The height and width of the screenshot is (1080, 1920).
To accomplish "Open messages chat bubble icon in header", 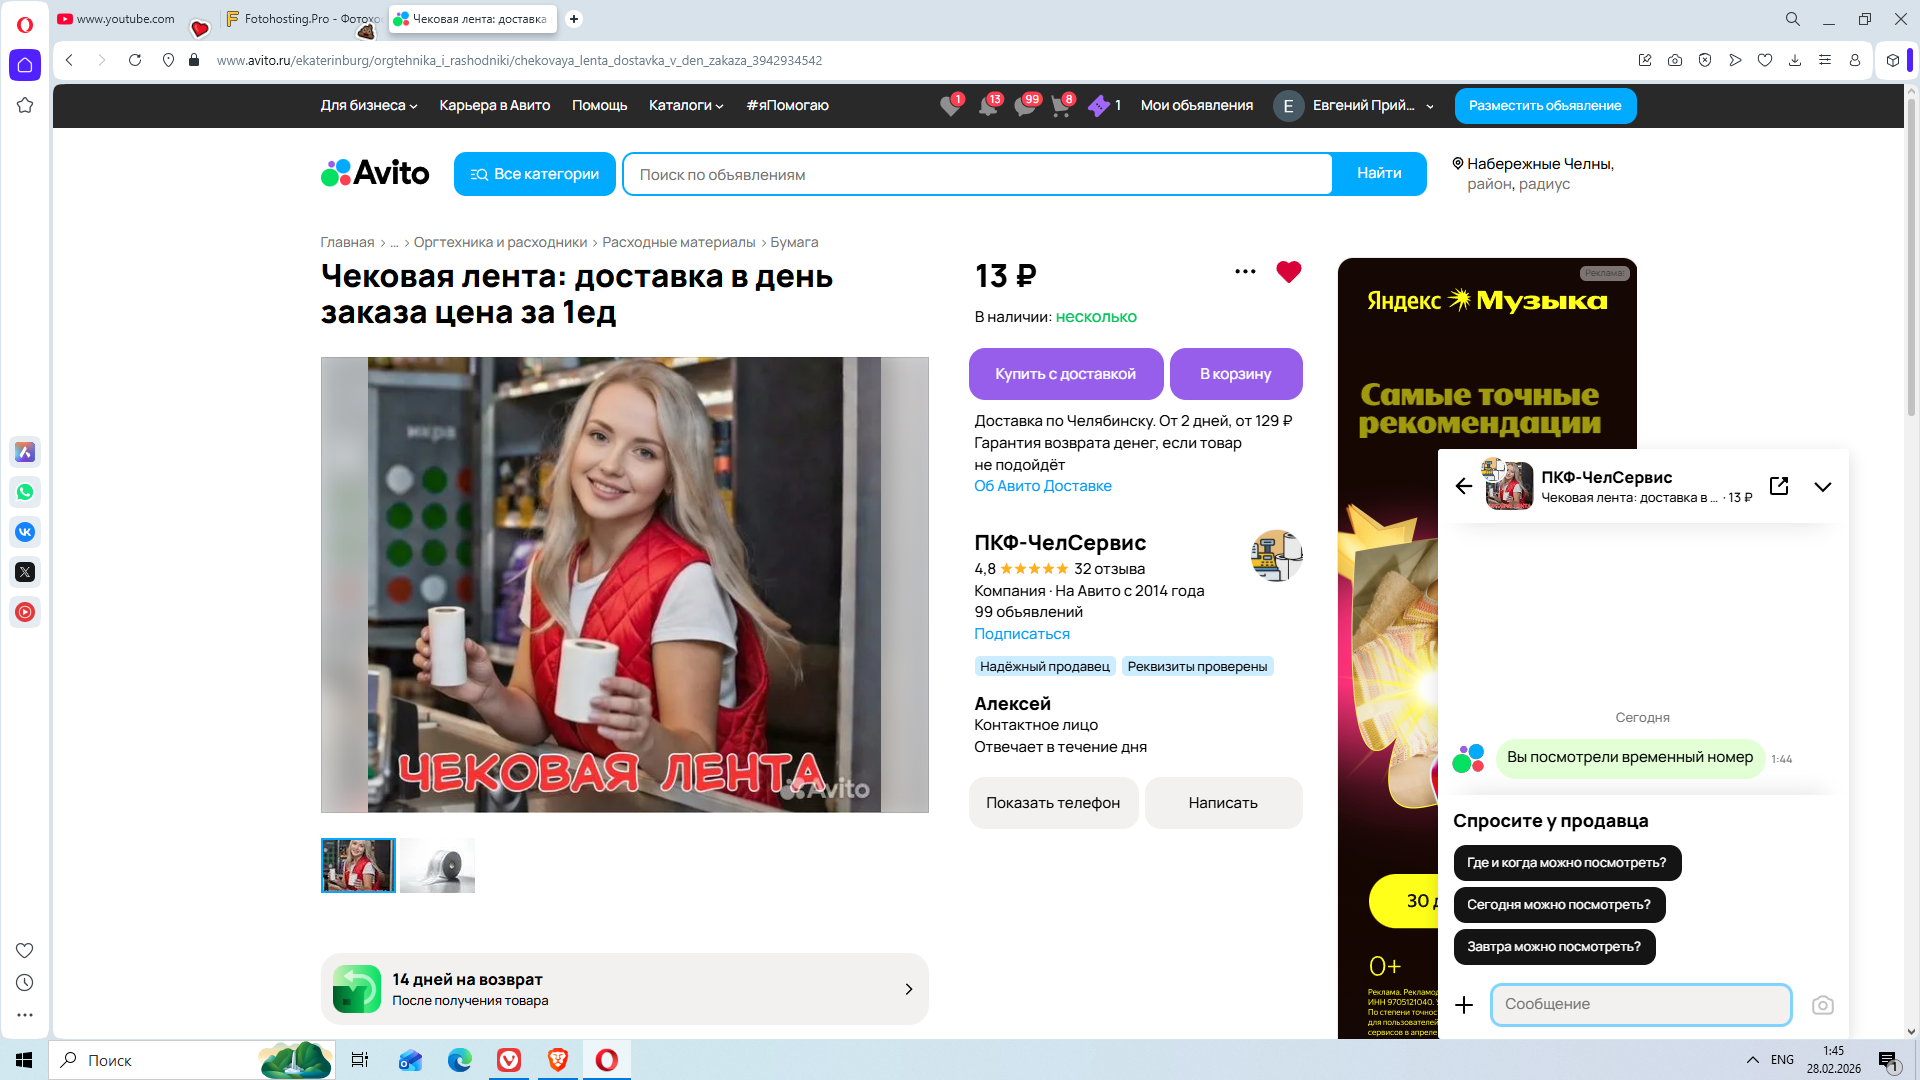I will pyautogui.click(x=1024, y=106).
